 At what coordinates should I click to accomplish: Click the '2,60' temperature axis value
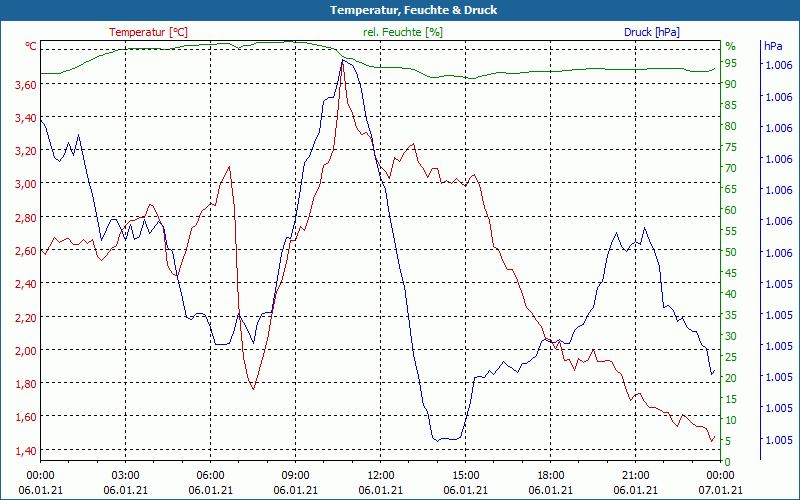coord(26,252)
